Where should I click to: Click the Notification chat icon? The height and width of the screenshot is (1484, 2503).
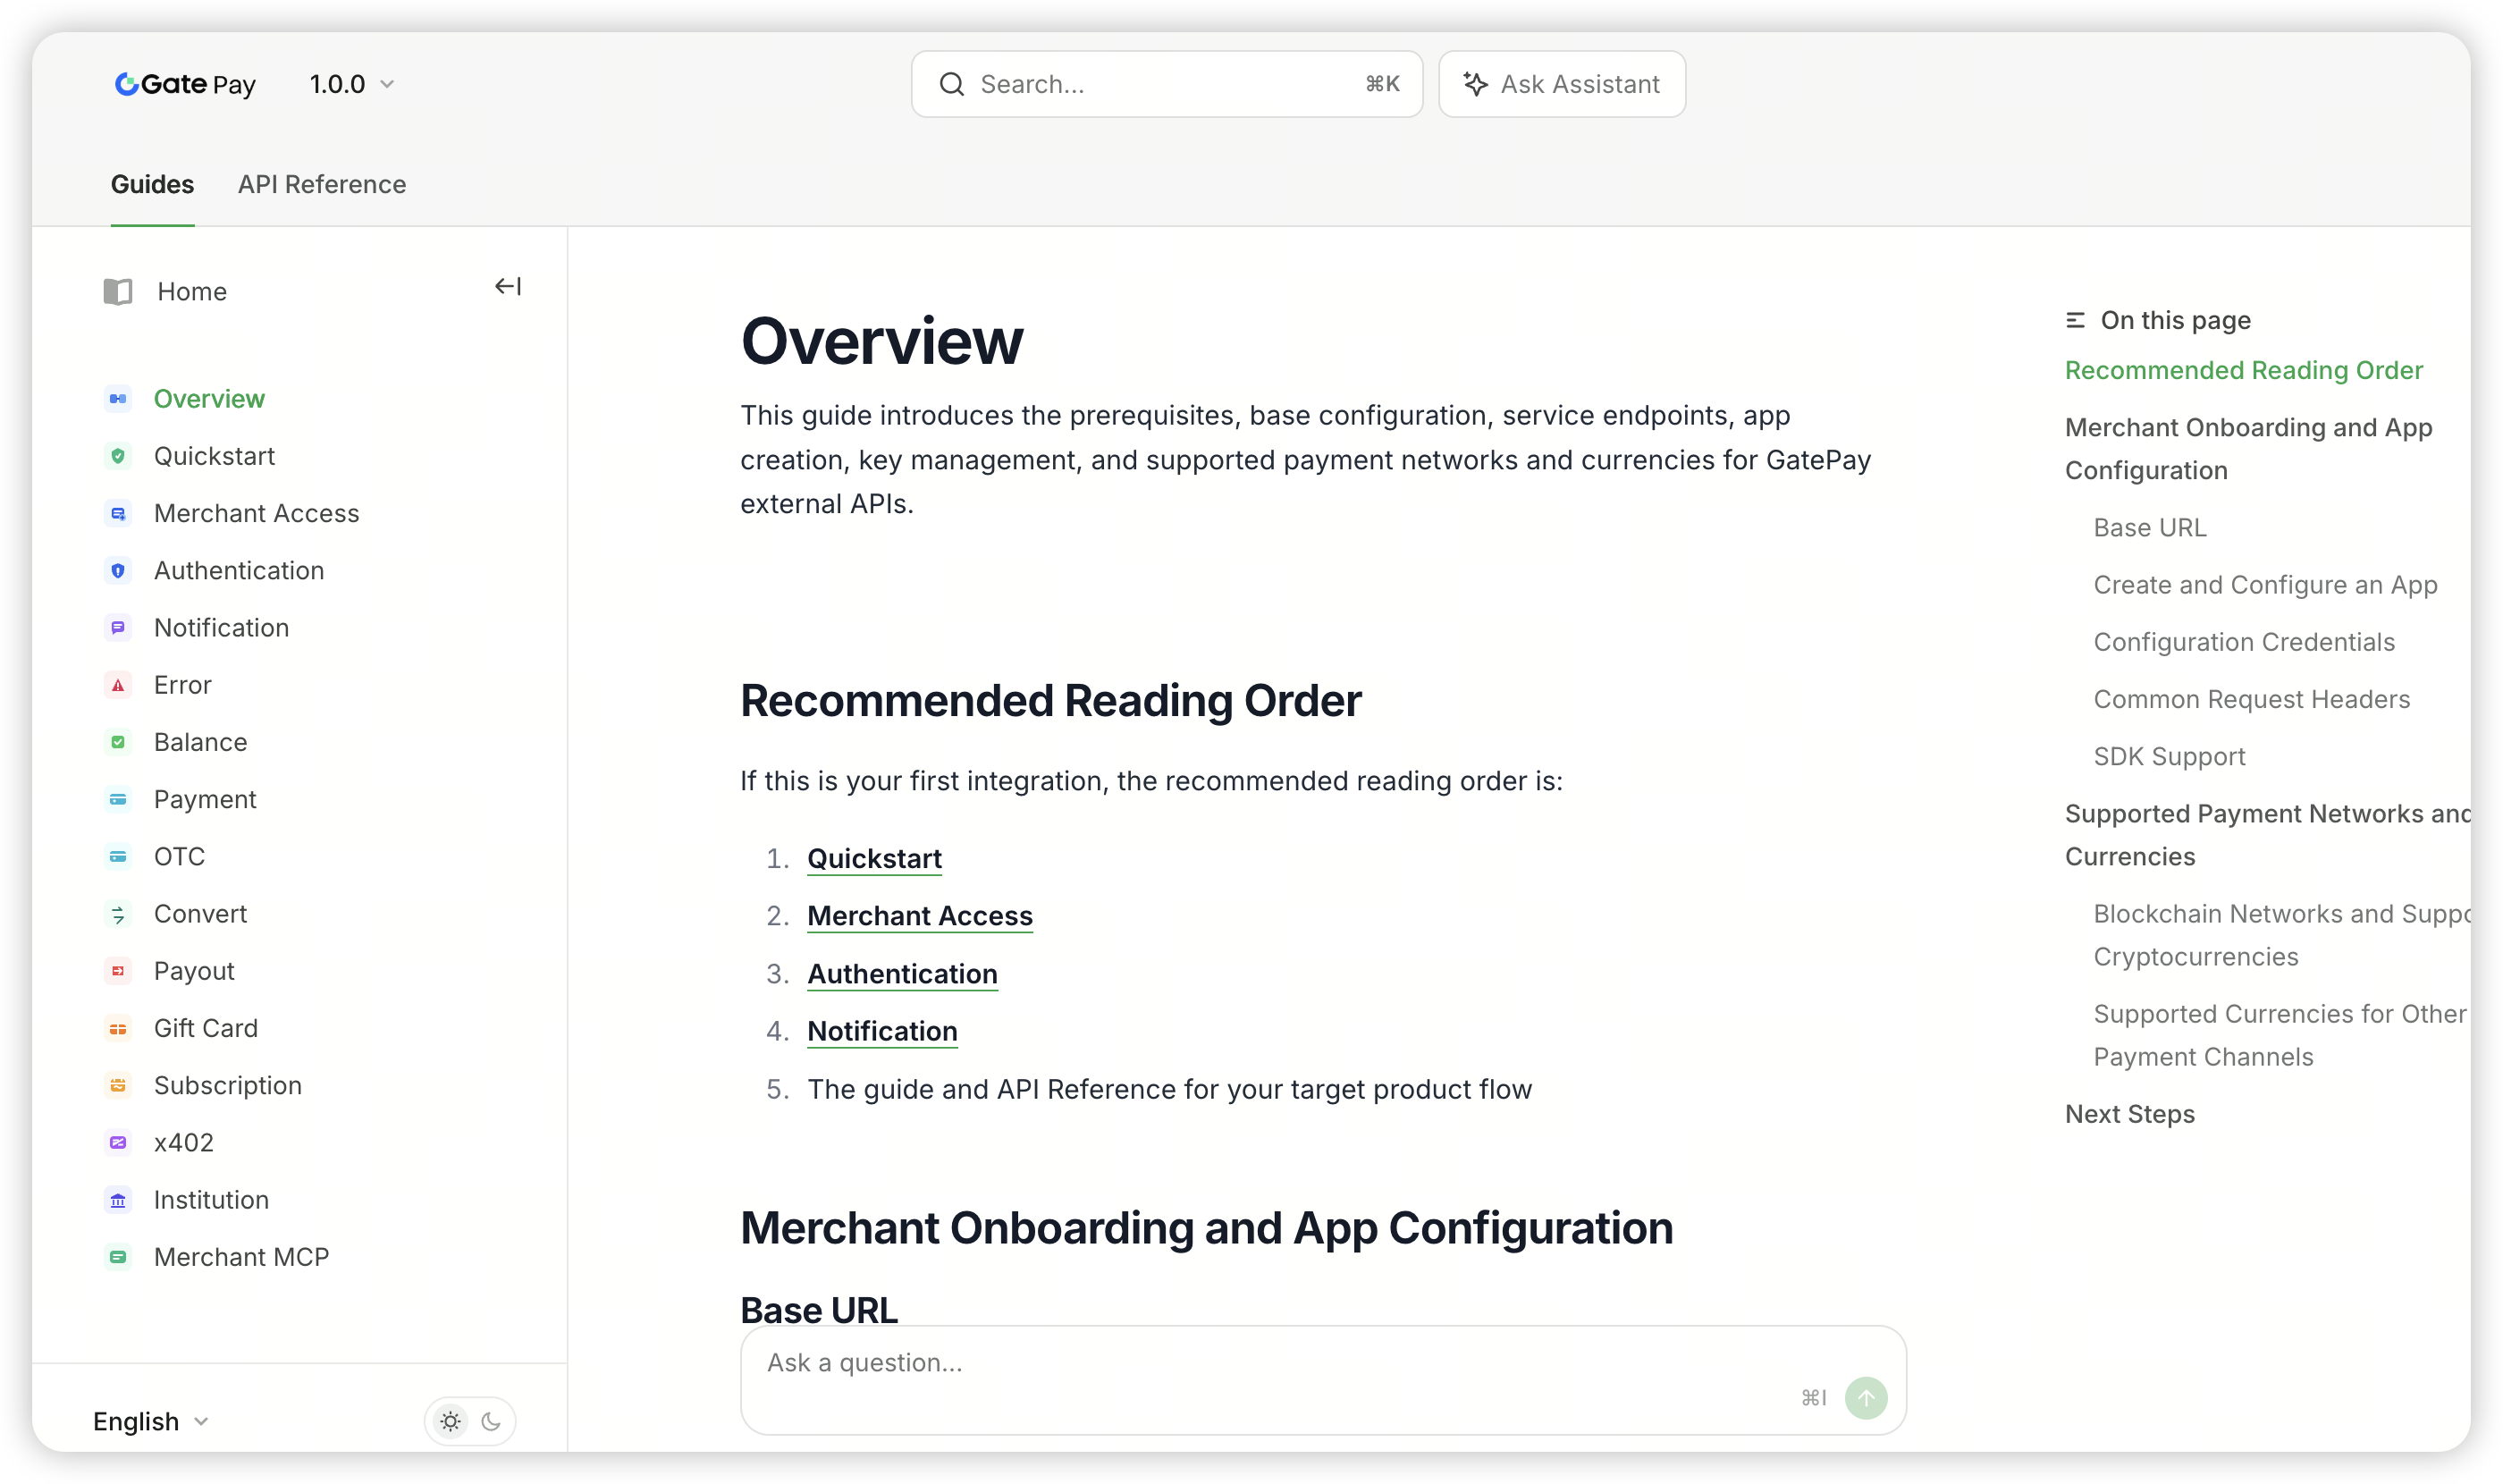(118, 628)
